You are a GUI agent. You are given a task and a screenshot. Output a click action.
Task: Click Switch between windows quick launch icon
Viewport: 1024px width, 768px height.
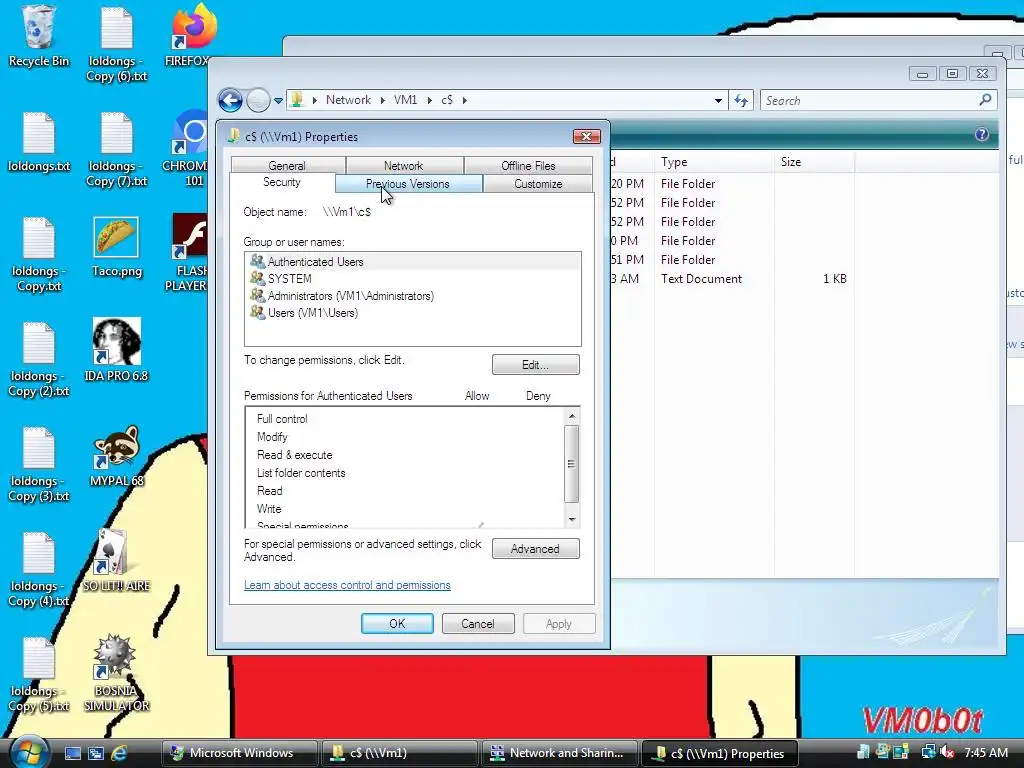point(96,753)
